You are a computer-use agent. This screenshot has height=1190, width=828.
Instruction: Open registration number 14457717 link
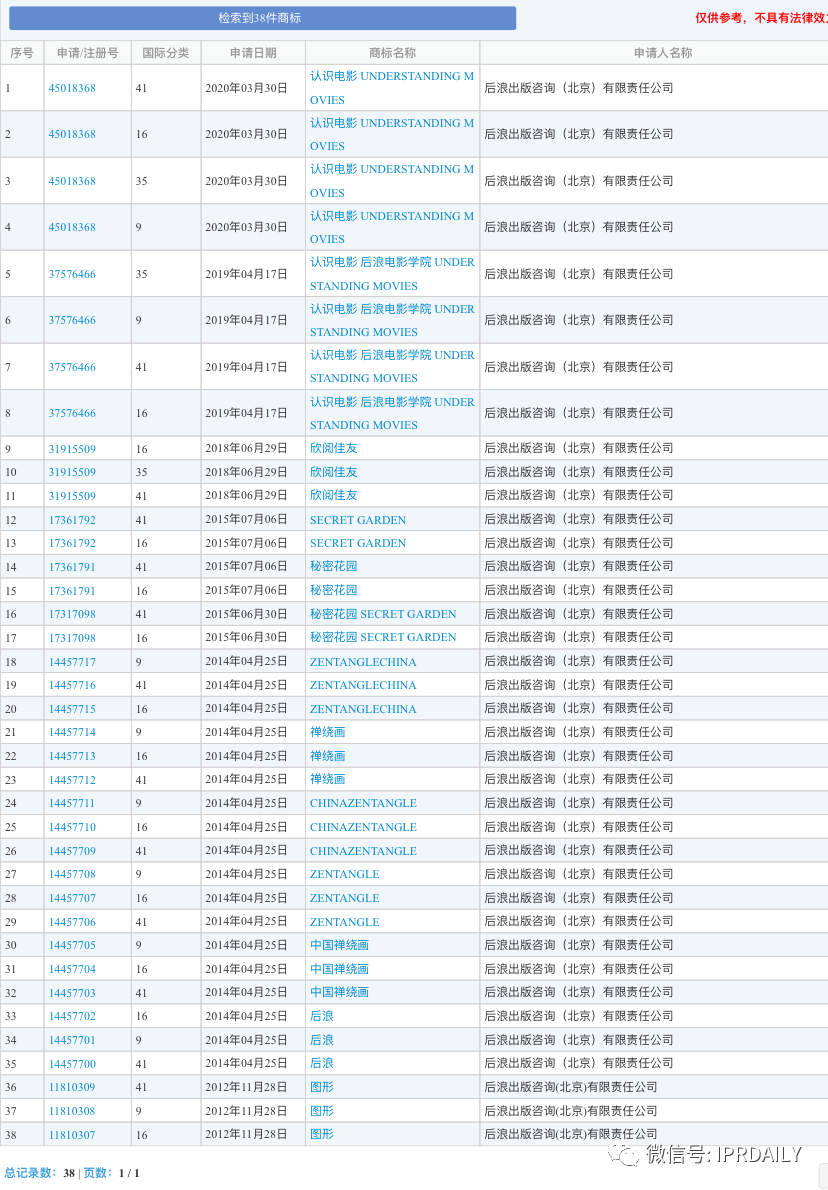(72, 662)
